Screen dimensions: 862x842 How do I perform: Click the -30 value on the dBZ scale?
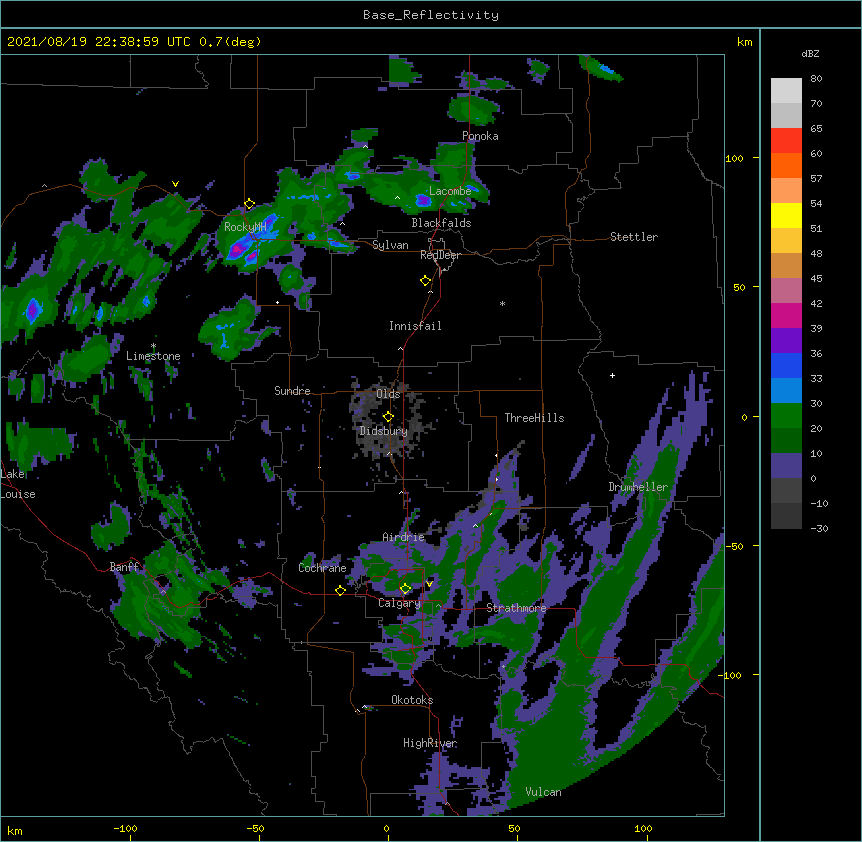click(819, 528)
